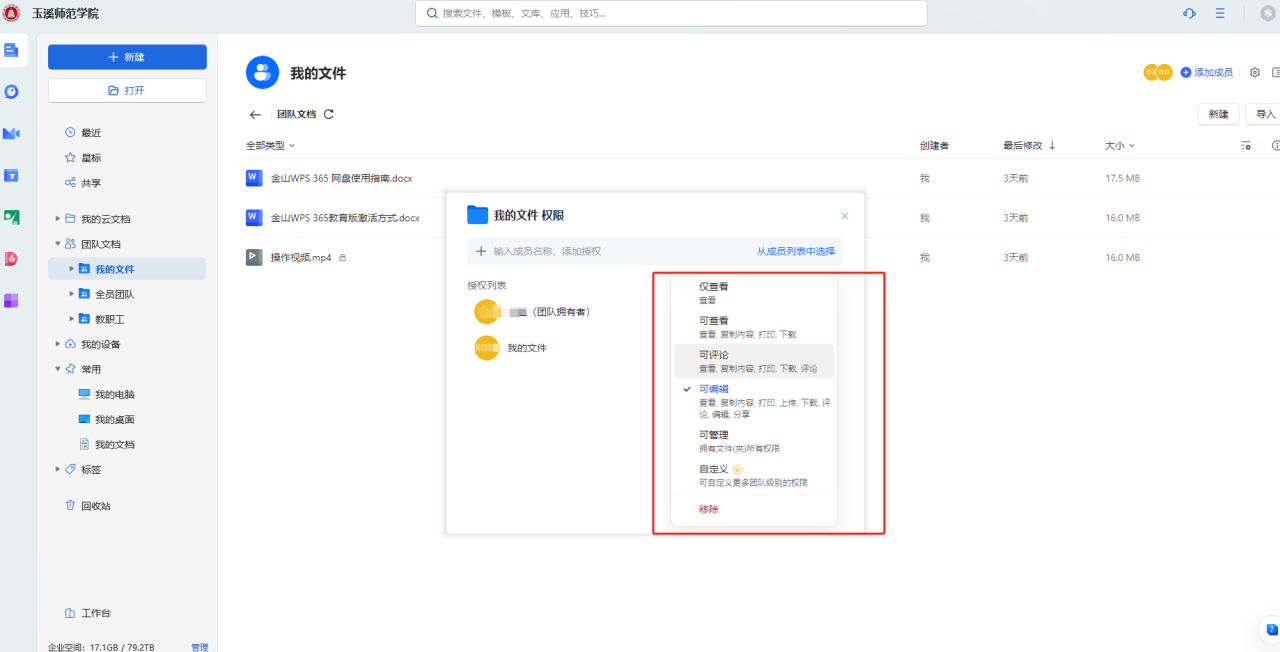Click the list view filter icon
The image size is (1280, 652).
click(x=1246, y=146)
